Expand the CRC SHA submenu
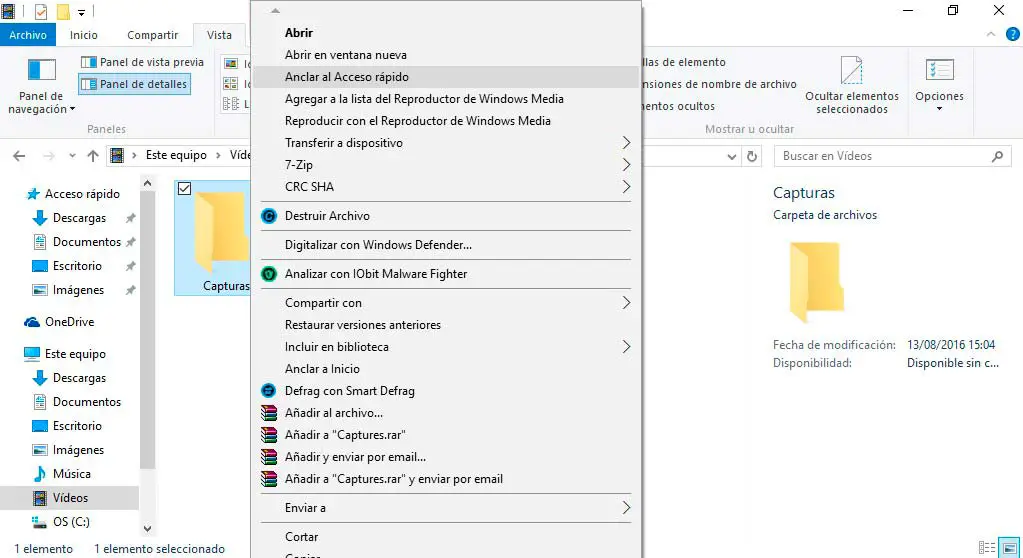This screenshot has width=1023, height=558. (x=626, y=187)
